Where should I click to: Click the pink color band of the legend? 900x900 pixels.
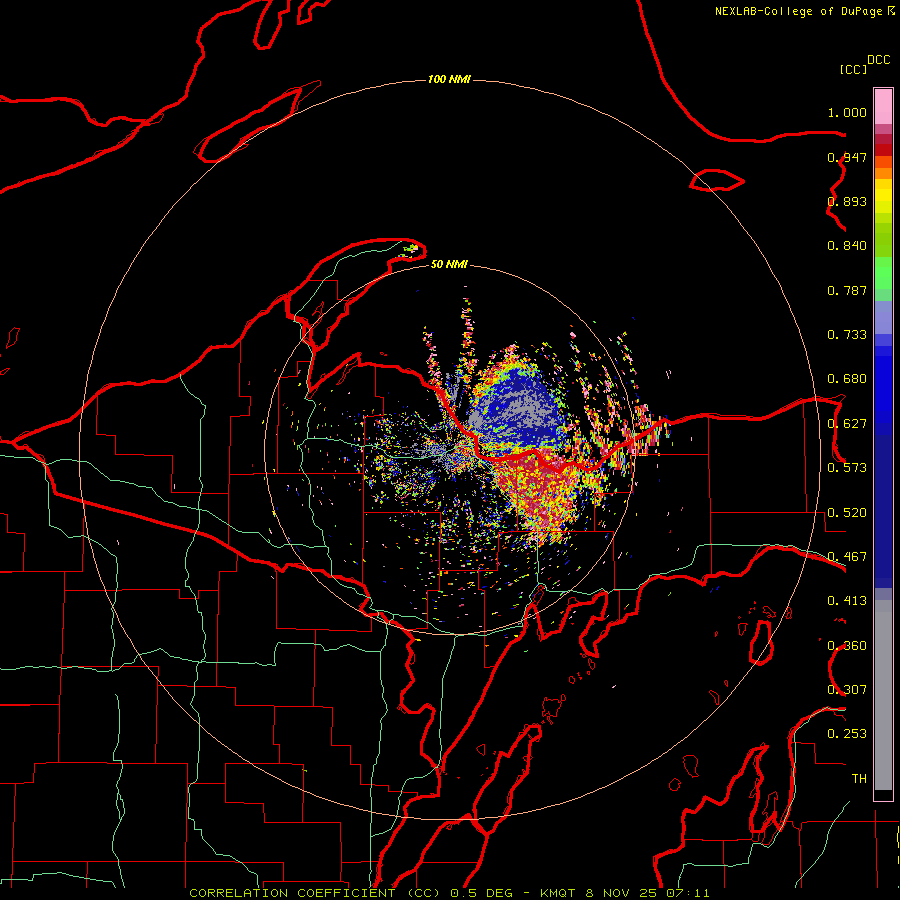(x=883, y=107)
